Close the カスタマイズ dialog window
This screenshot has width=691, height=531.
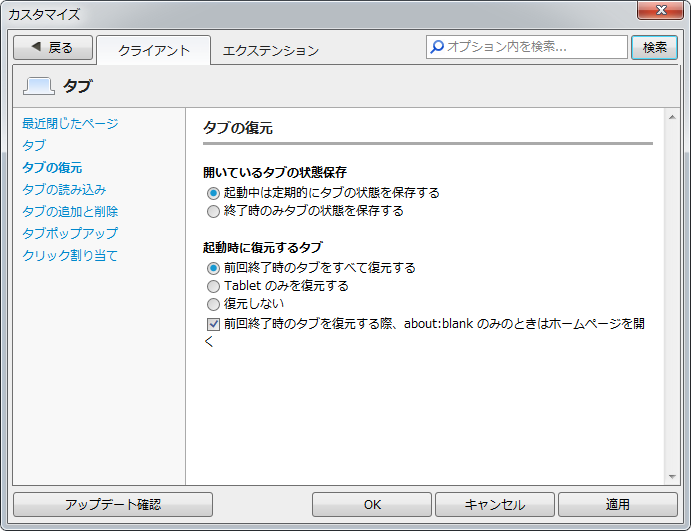coord(660,10)
